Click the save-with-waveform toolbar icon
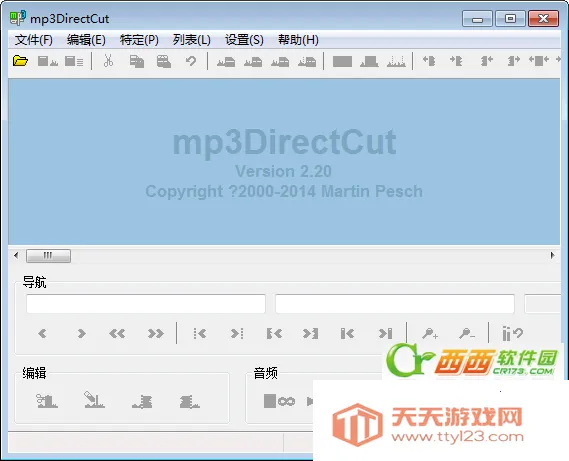The width and height of the screenshot is (569, 461). (48, 61)
